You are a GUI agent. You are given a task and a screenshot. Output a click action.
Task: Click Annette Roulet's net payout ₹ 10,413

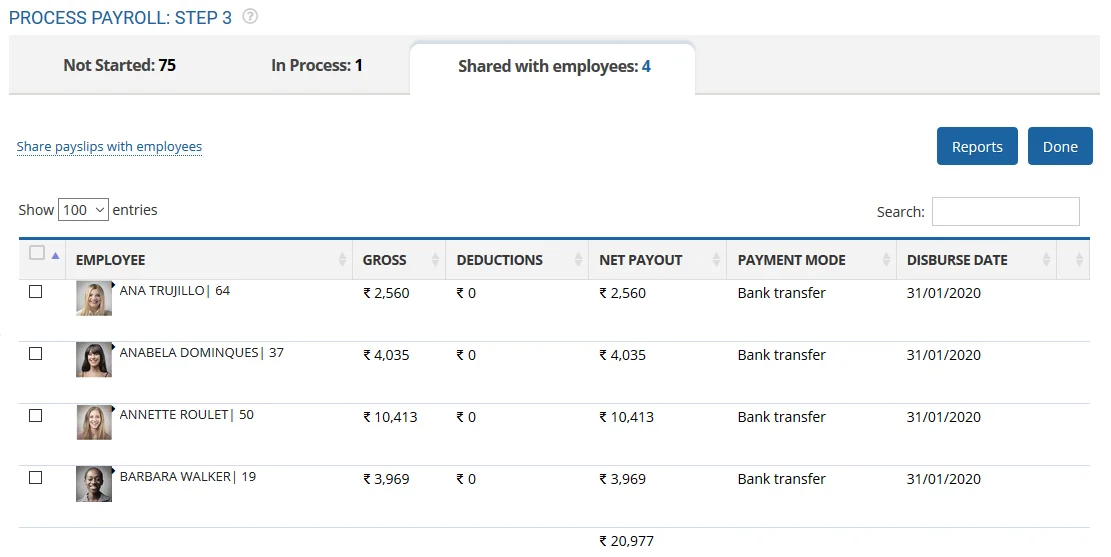click(627, 417)
